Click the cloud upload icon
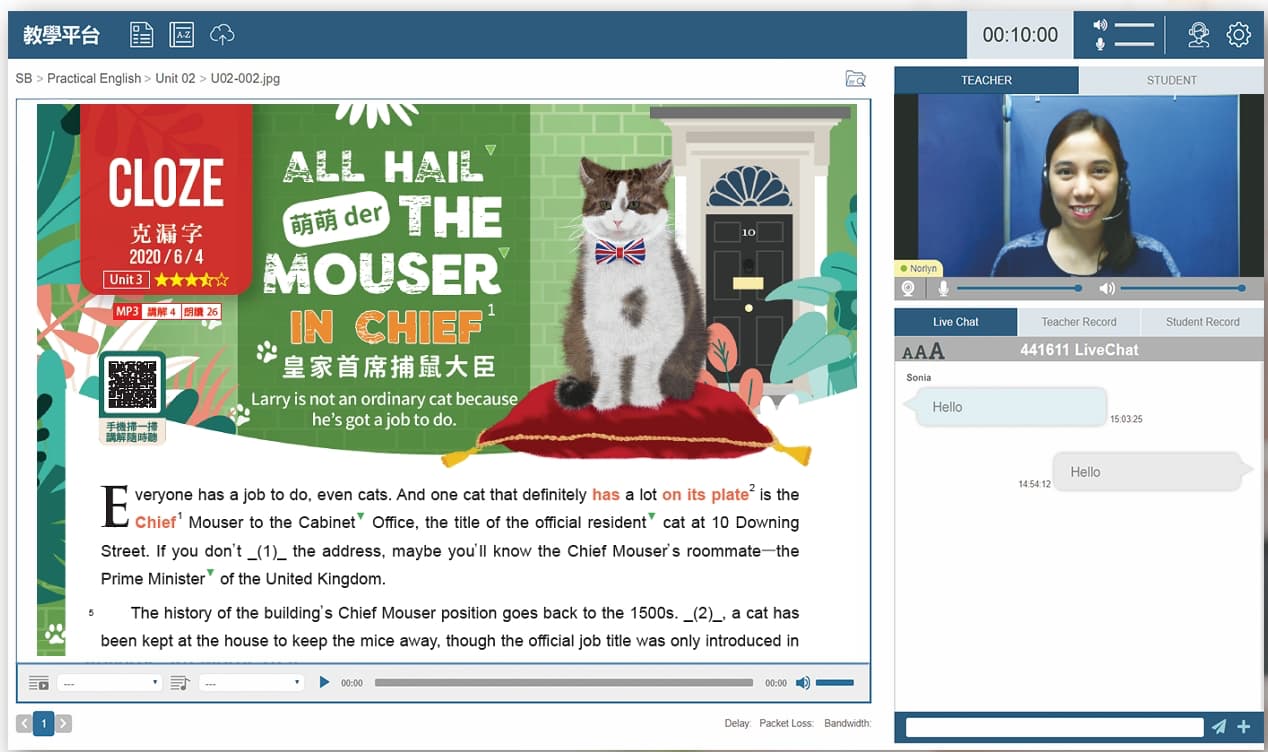Image resolution: width=1268 pixels, height=752 pixels. coord(222,35)
